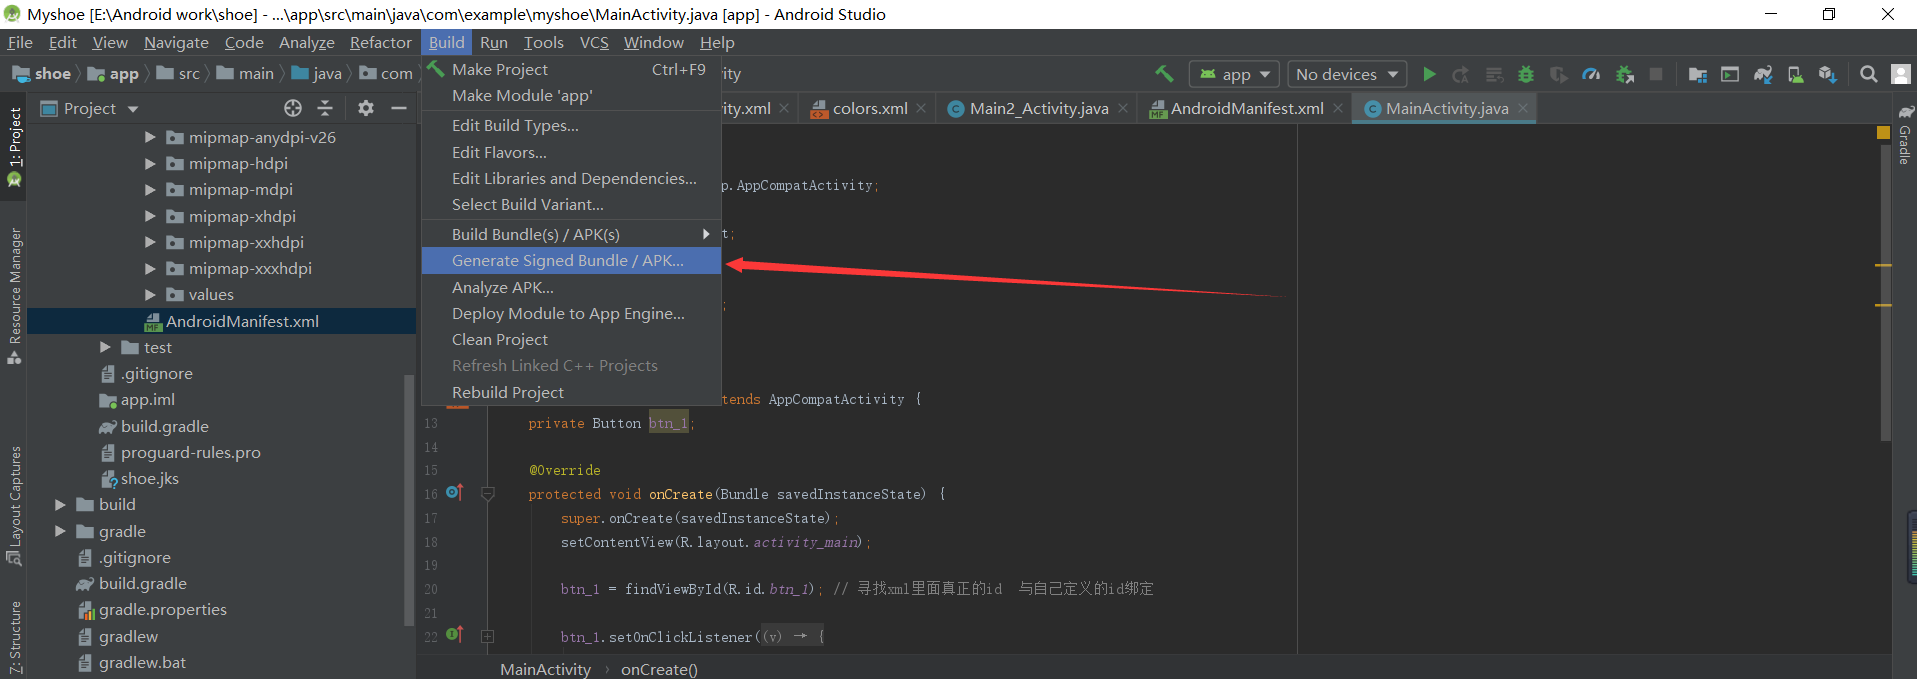Click Apply Changes and Restart Activity icon
This screenshot has height=679, width=1917.
pyautogui.click(x=1461, y=74)
